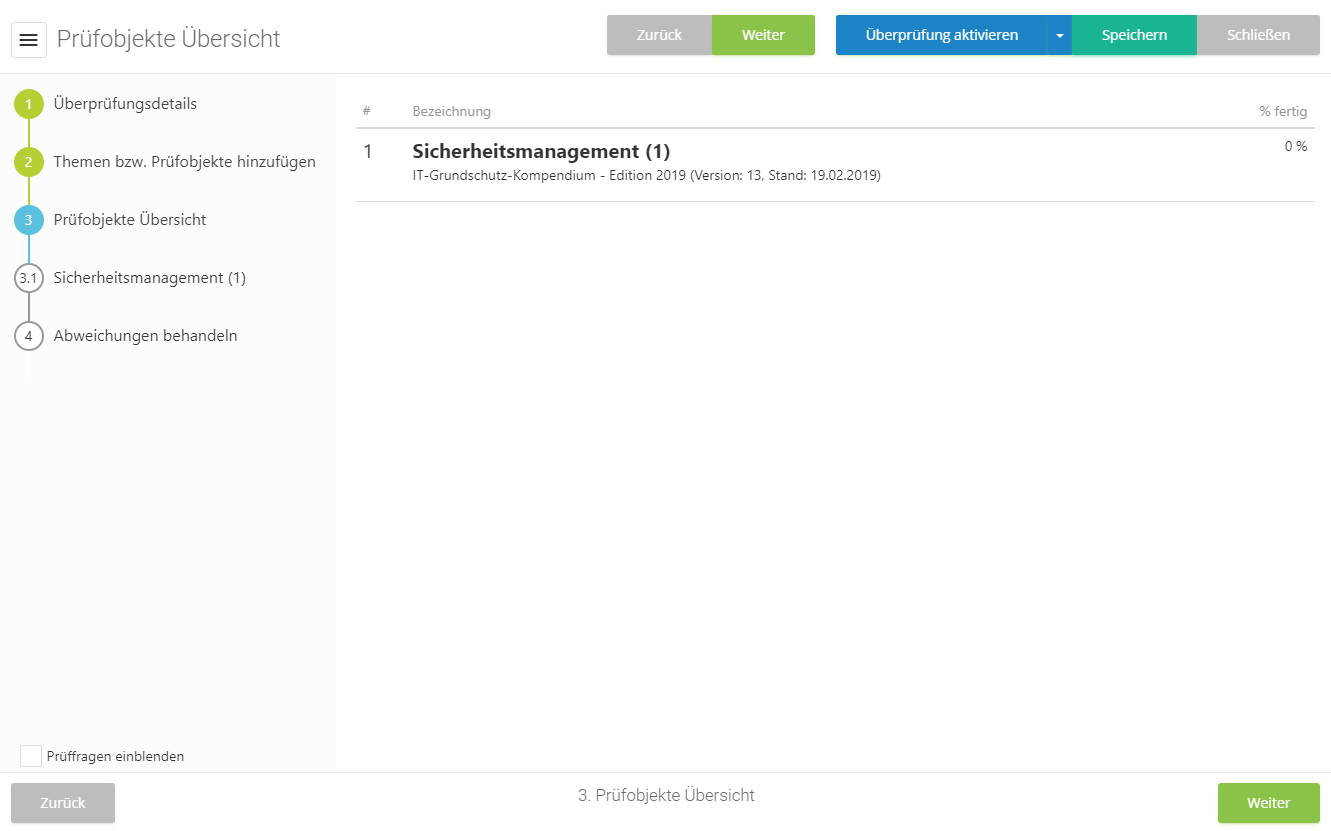Open the Sicherheitsmanagement (1) table row
Viewport: 1331px width, 831px height.
click(541, 152)
